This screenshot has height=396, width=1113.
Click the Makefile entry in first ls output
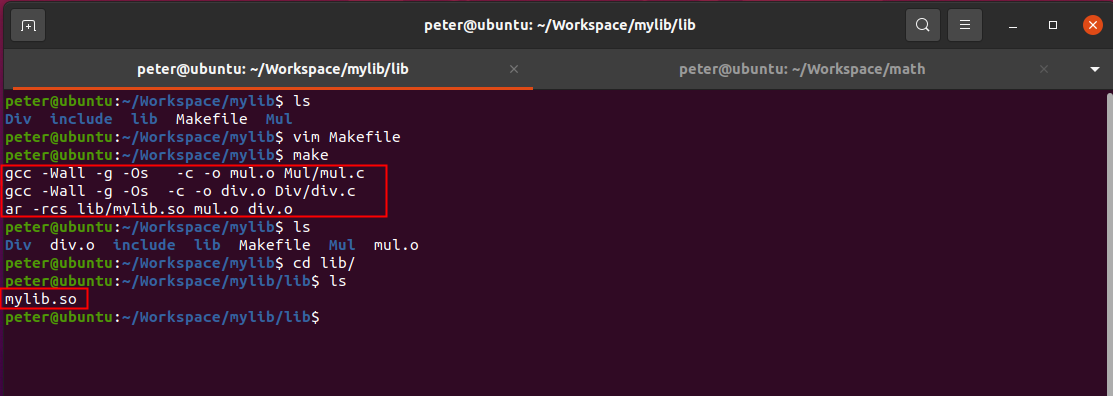(x=212, y=119)
